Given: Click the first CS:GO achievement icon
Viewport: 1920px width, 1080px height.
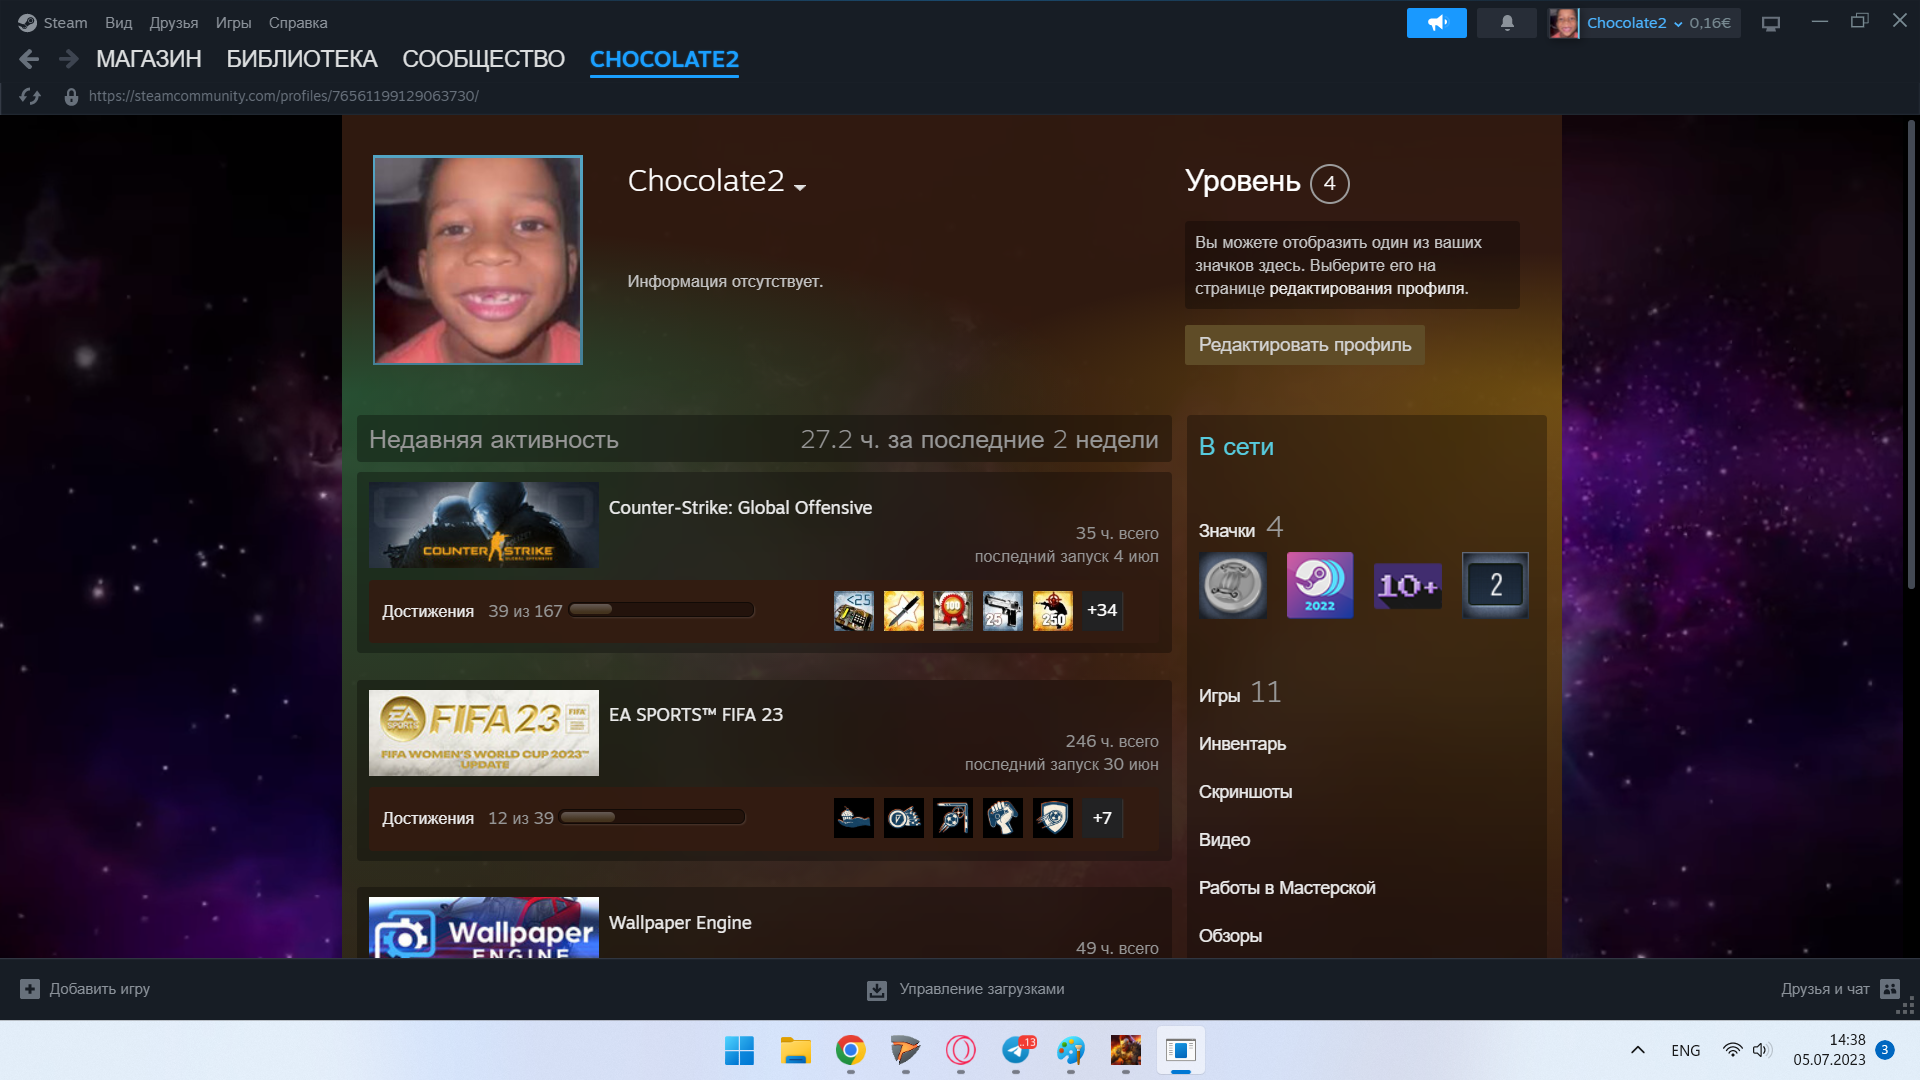Looking at the screenshot, I should 854,611.
